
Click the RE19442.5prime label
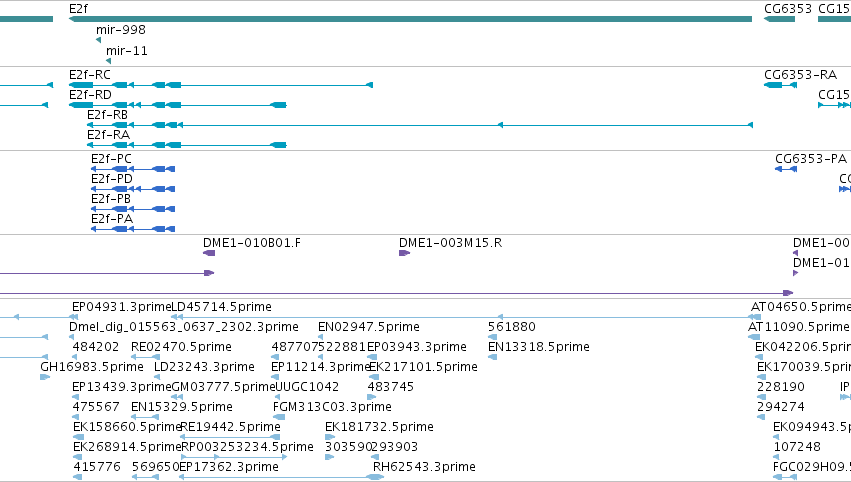click(x=230, y=427)
